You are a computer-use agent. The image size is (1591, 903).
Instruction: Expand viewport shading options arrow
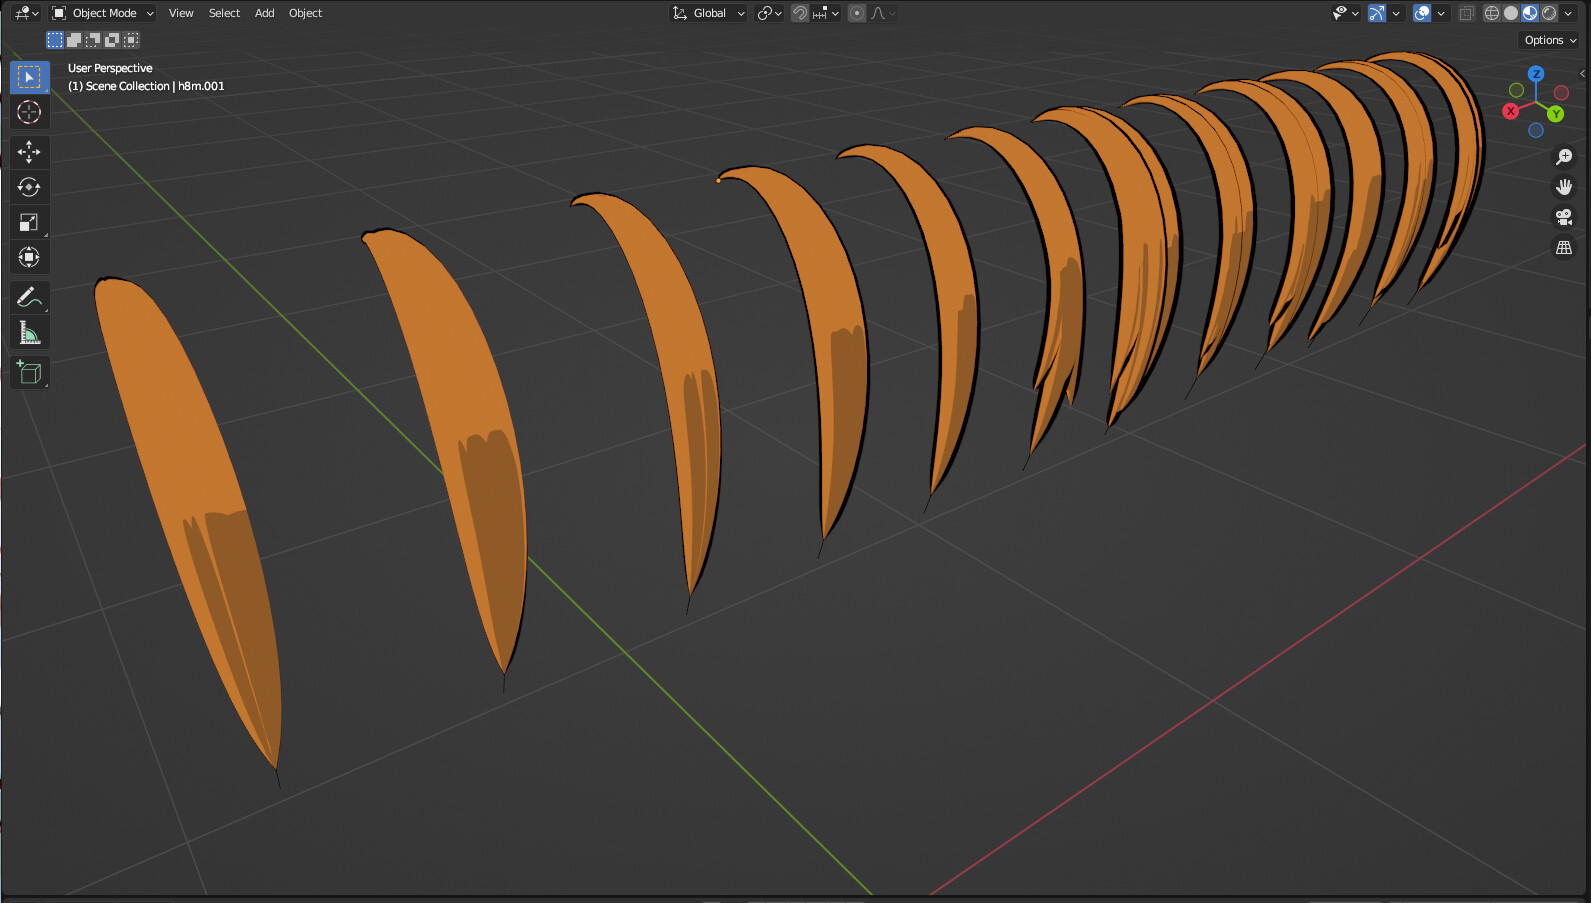(x=1568, y=13)
